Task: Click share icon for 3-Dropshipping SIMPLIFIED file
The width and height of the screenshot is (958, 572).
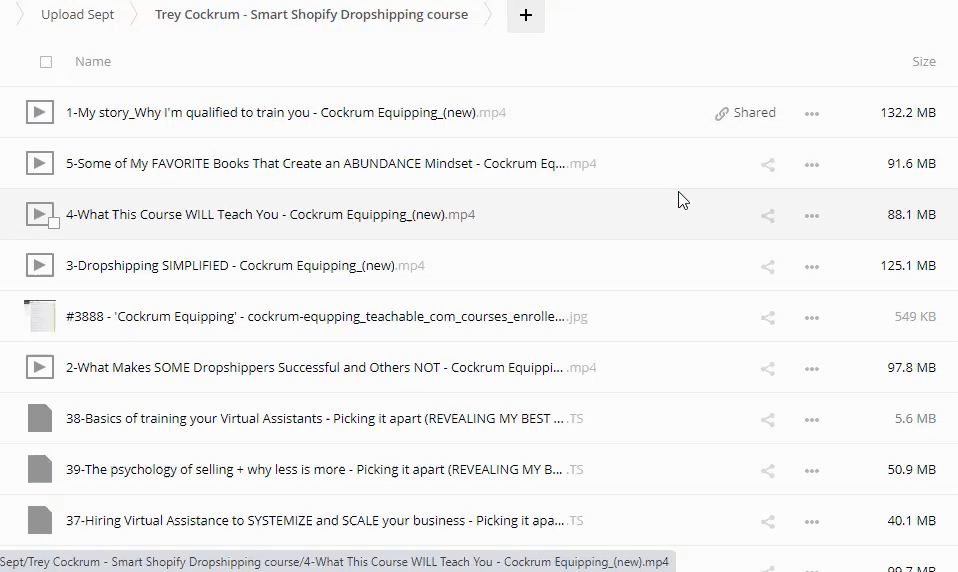Action: [768, 266]
